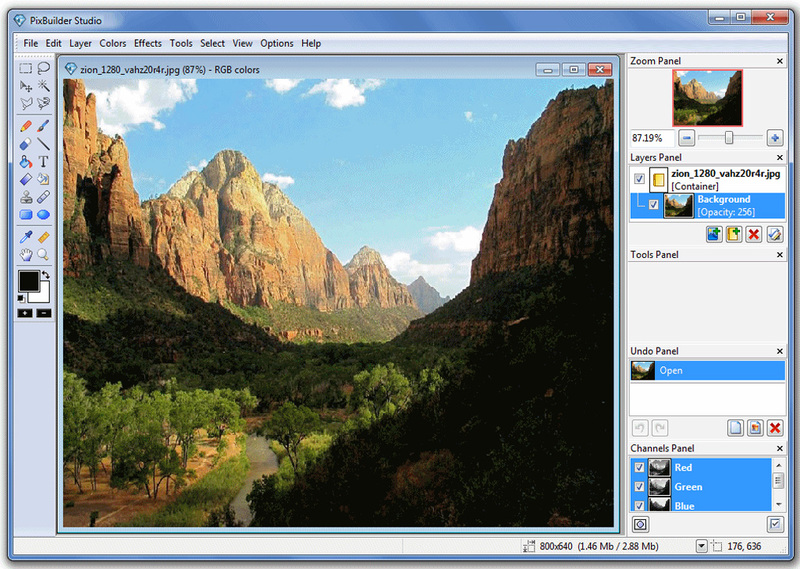Open the Colors menu
Image resolution: width=800 pixels, height=569 pixels.
(x=113, y=43)
